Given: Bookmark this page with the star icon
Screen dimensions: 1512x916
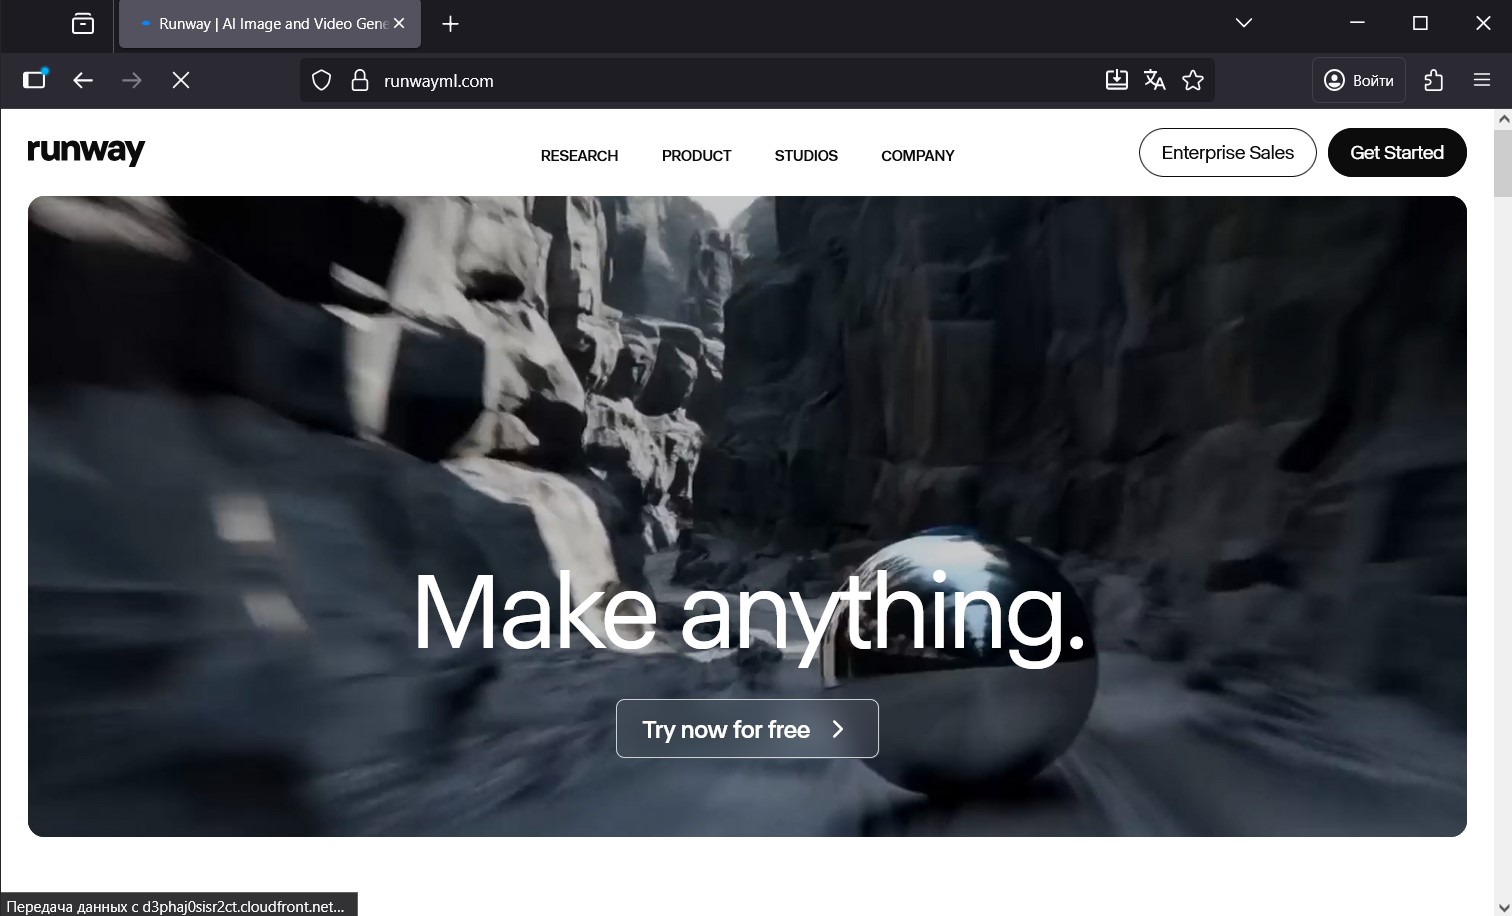Looking at the screenshot, I should (x=1192, y=81).
